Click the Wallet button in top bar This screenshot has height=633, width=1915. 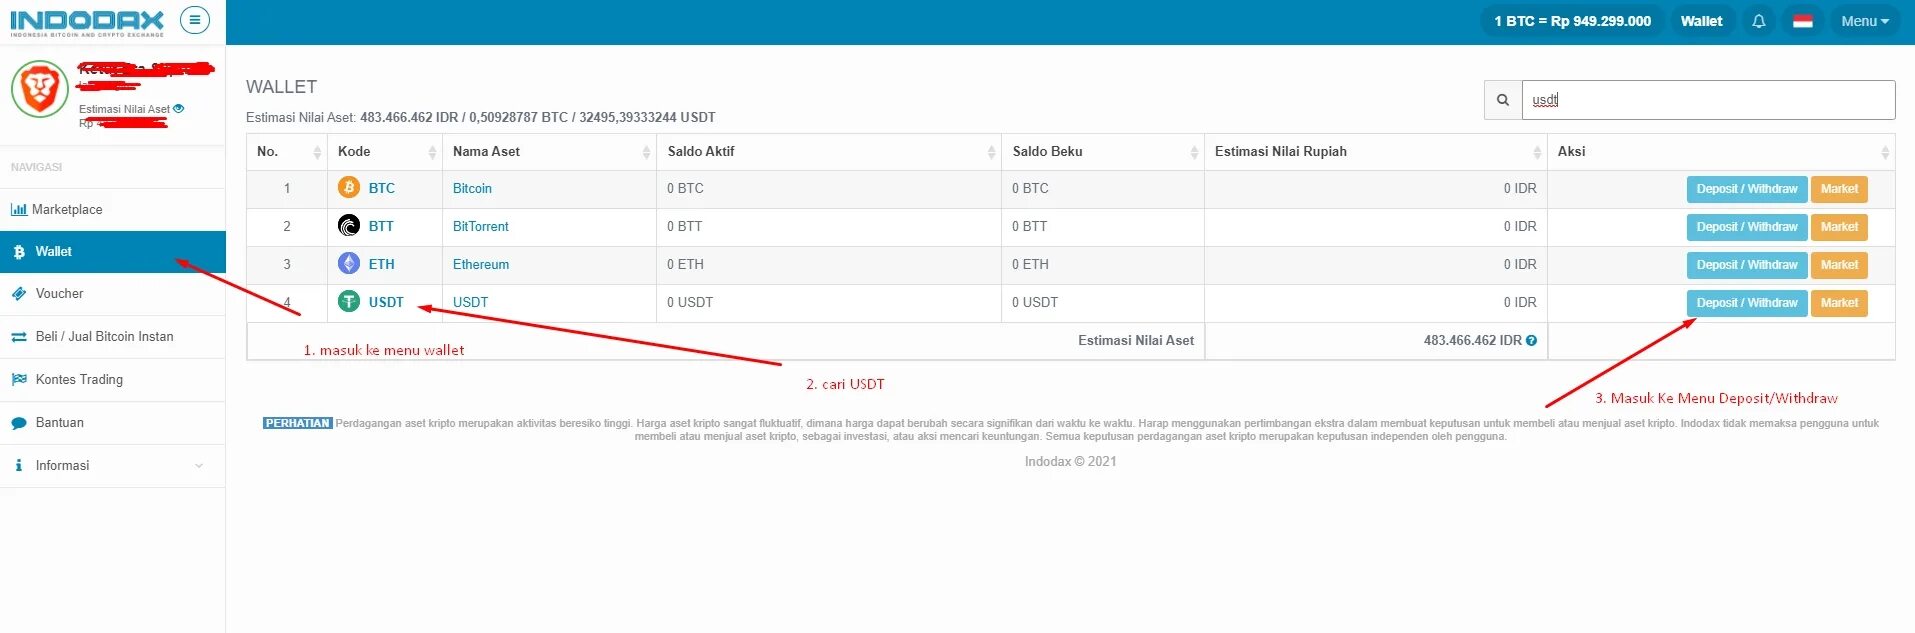(x=1701, y=21)
